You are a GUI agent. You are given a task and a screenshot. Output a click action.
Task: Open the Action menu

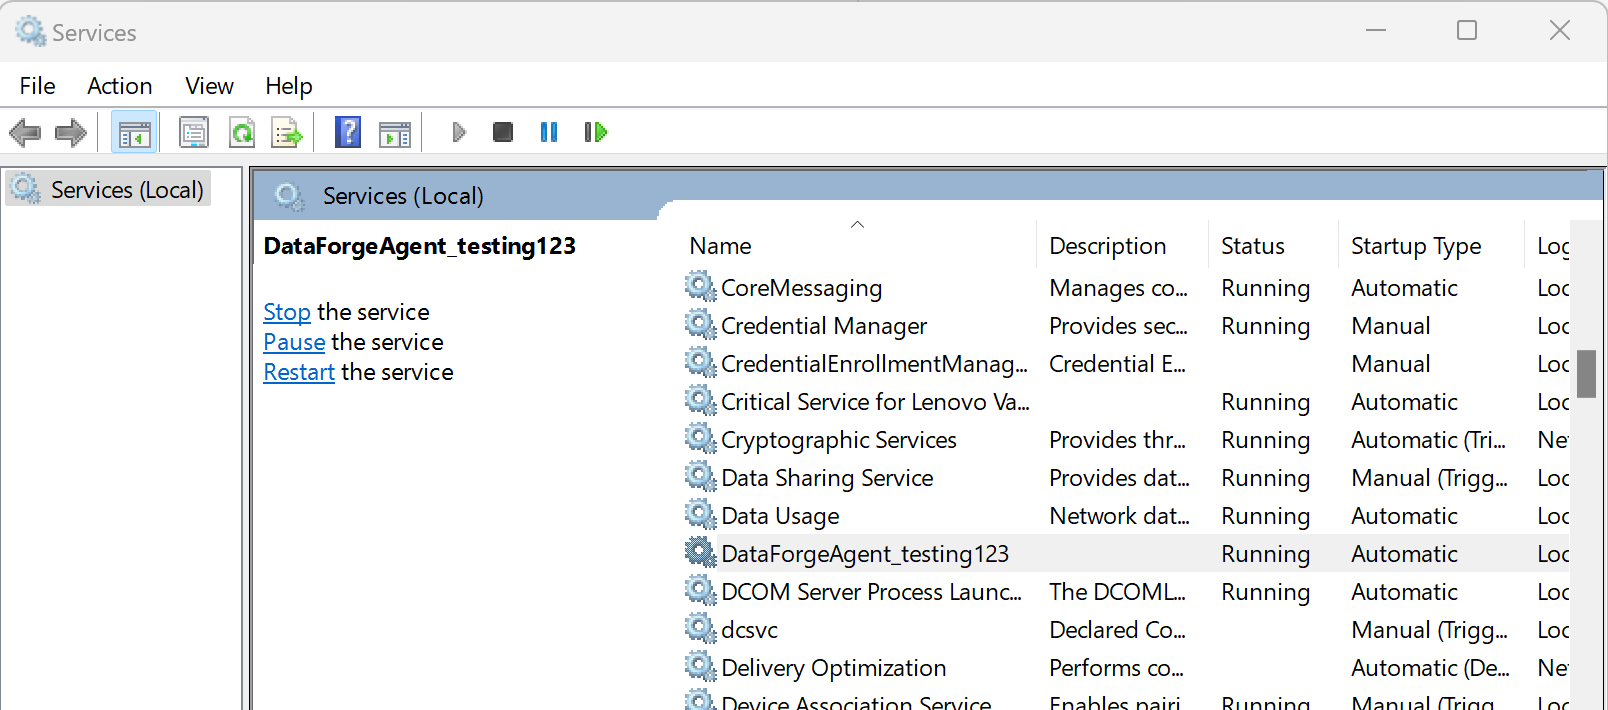(120, 86)
